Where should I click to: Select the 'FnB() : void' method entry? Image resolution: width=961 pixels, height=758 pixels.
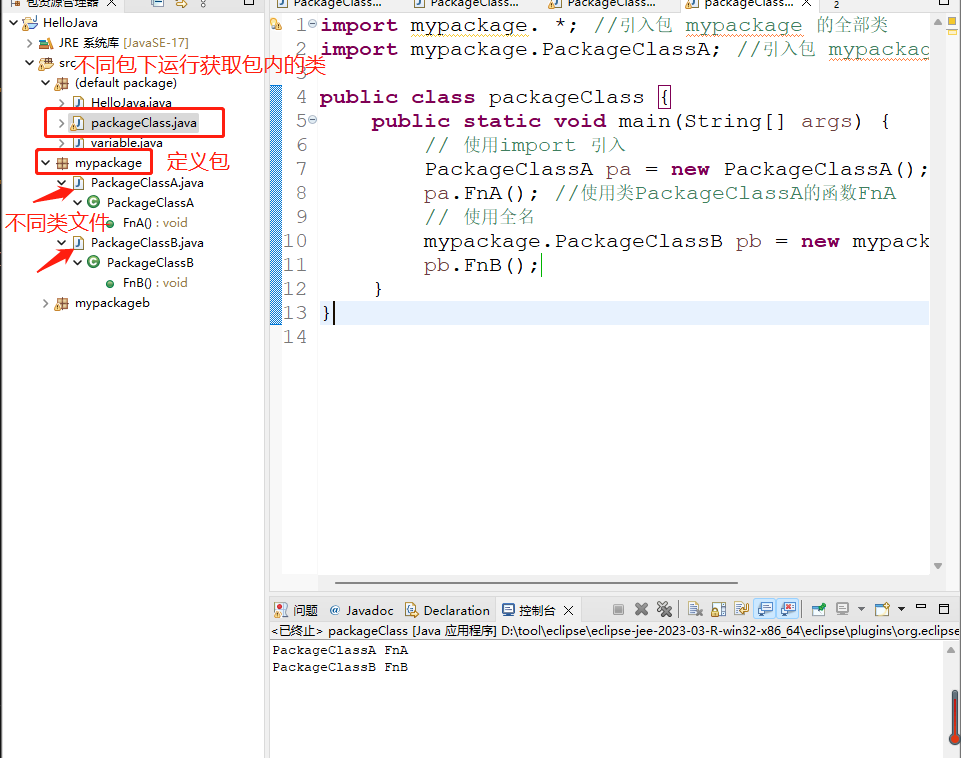pos(155,283)
